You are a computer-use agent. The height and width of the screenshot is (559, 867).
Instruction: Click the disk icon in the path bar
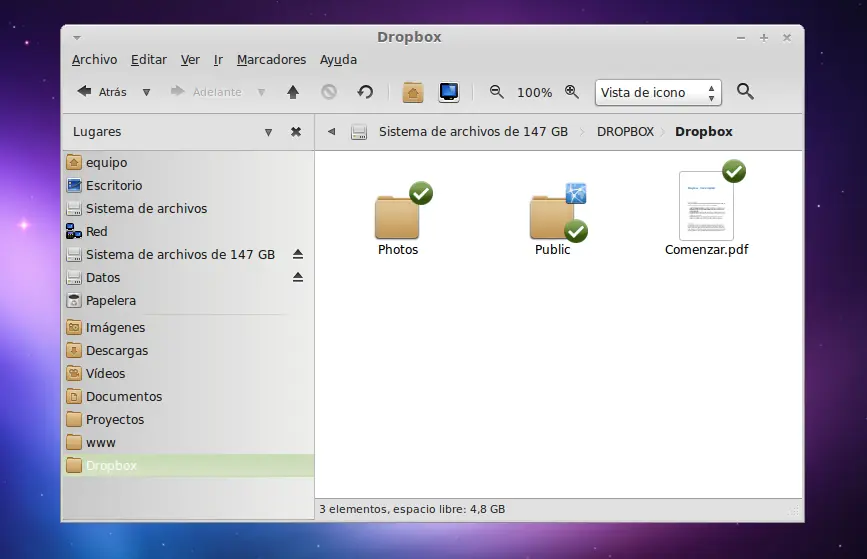(359, 132)
